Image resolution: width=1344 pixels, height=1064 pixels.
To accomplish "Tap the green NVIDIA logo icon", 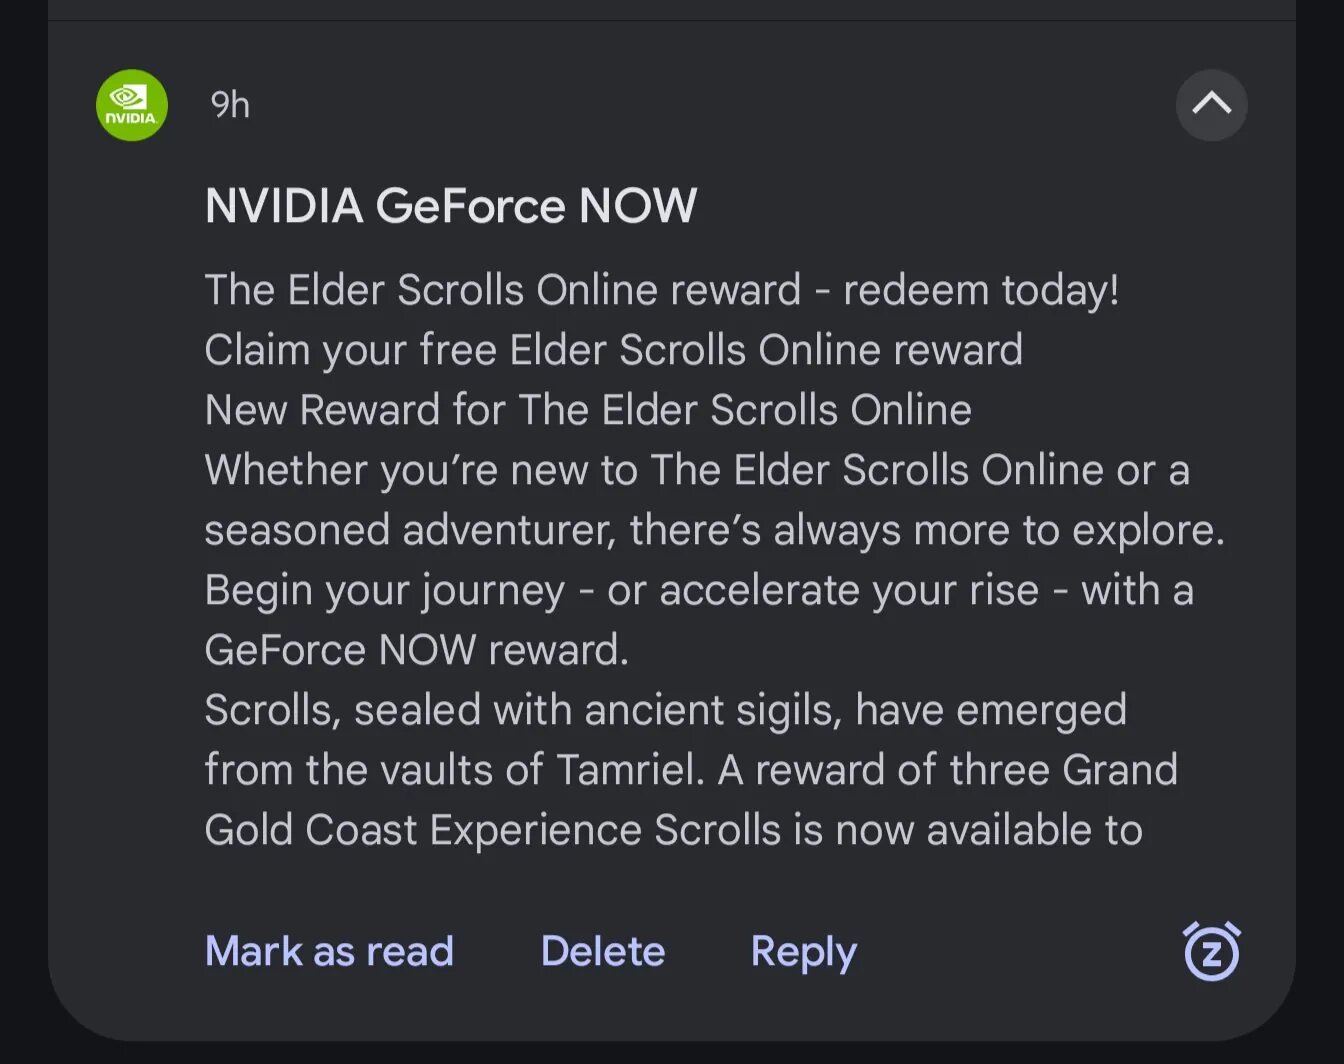I will click(131, 105).
